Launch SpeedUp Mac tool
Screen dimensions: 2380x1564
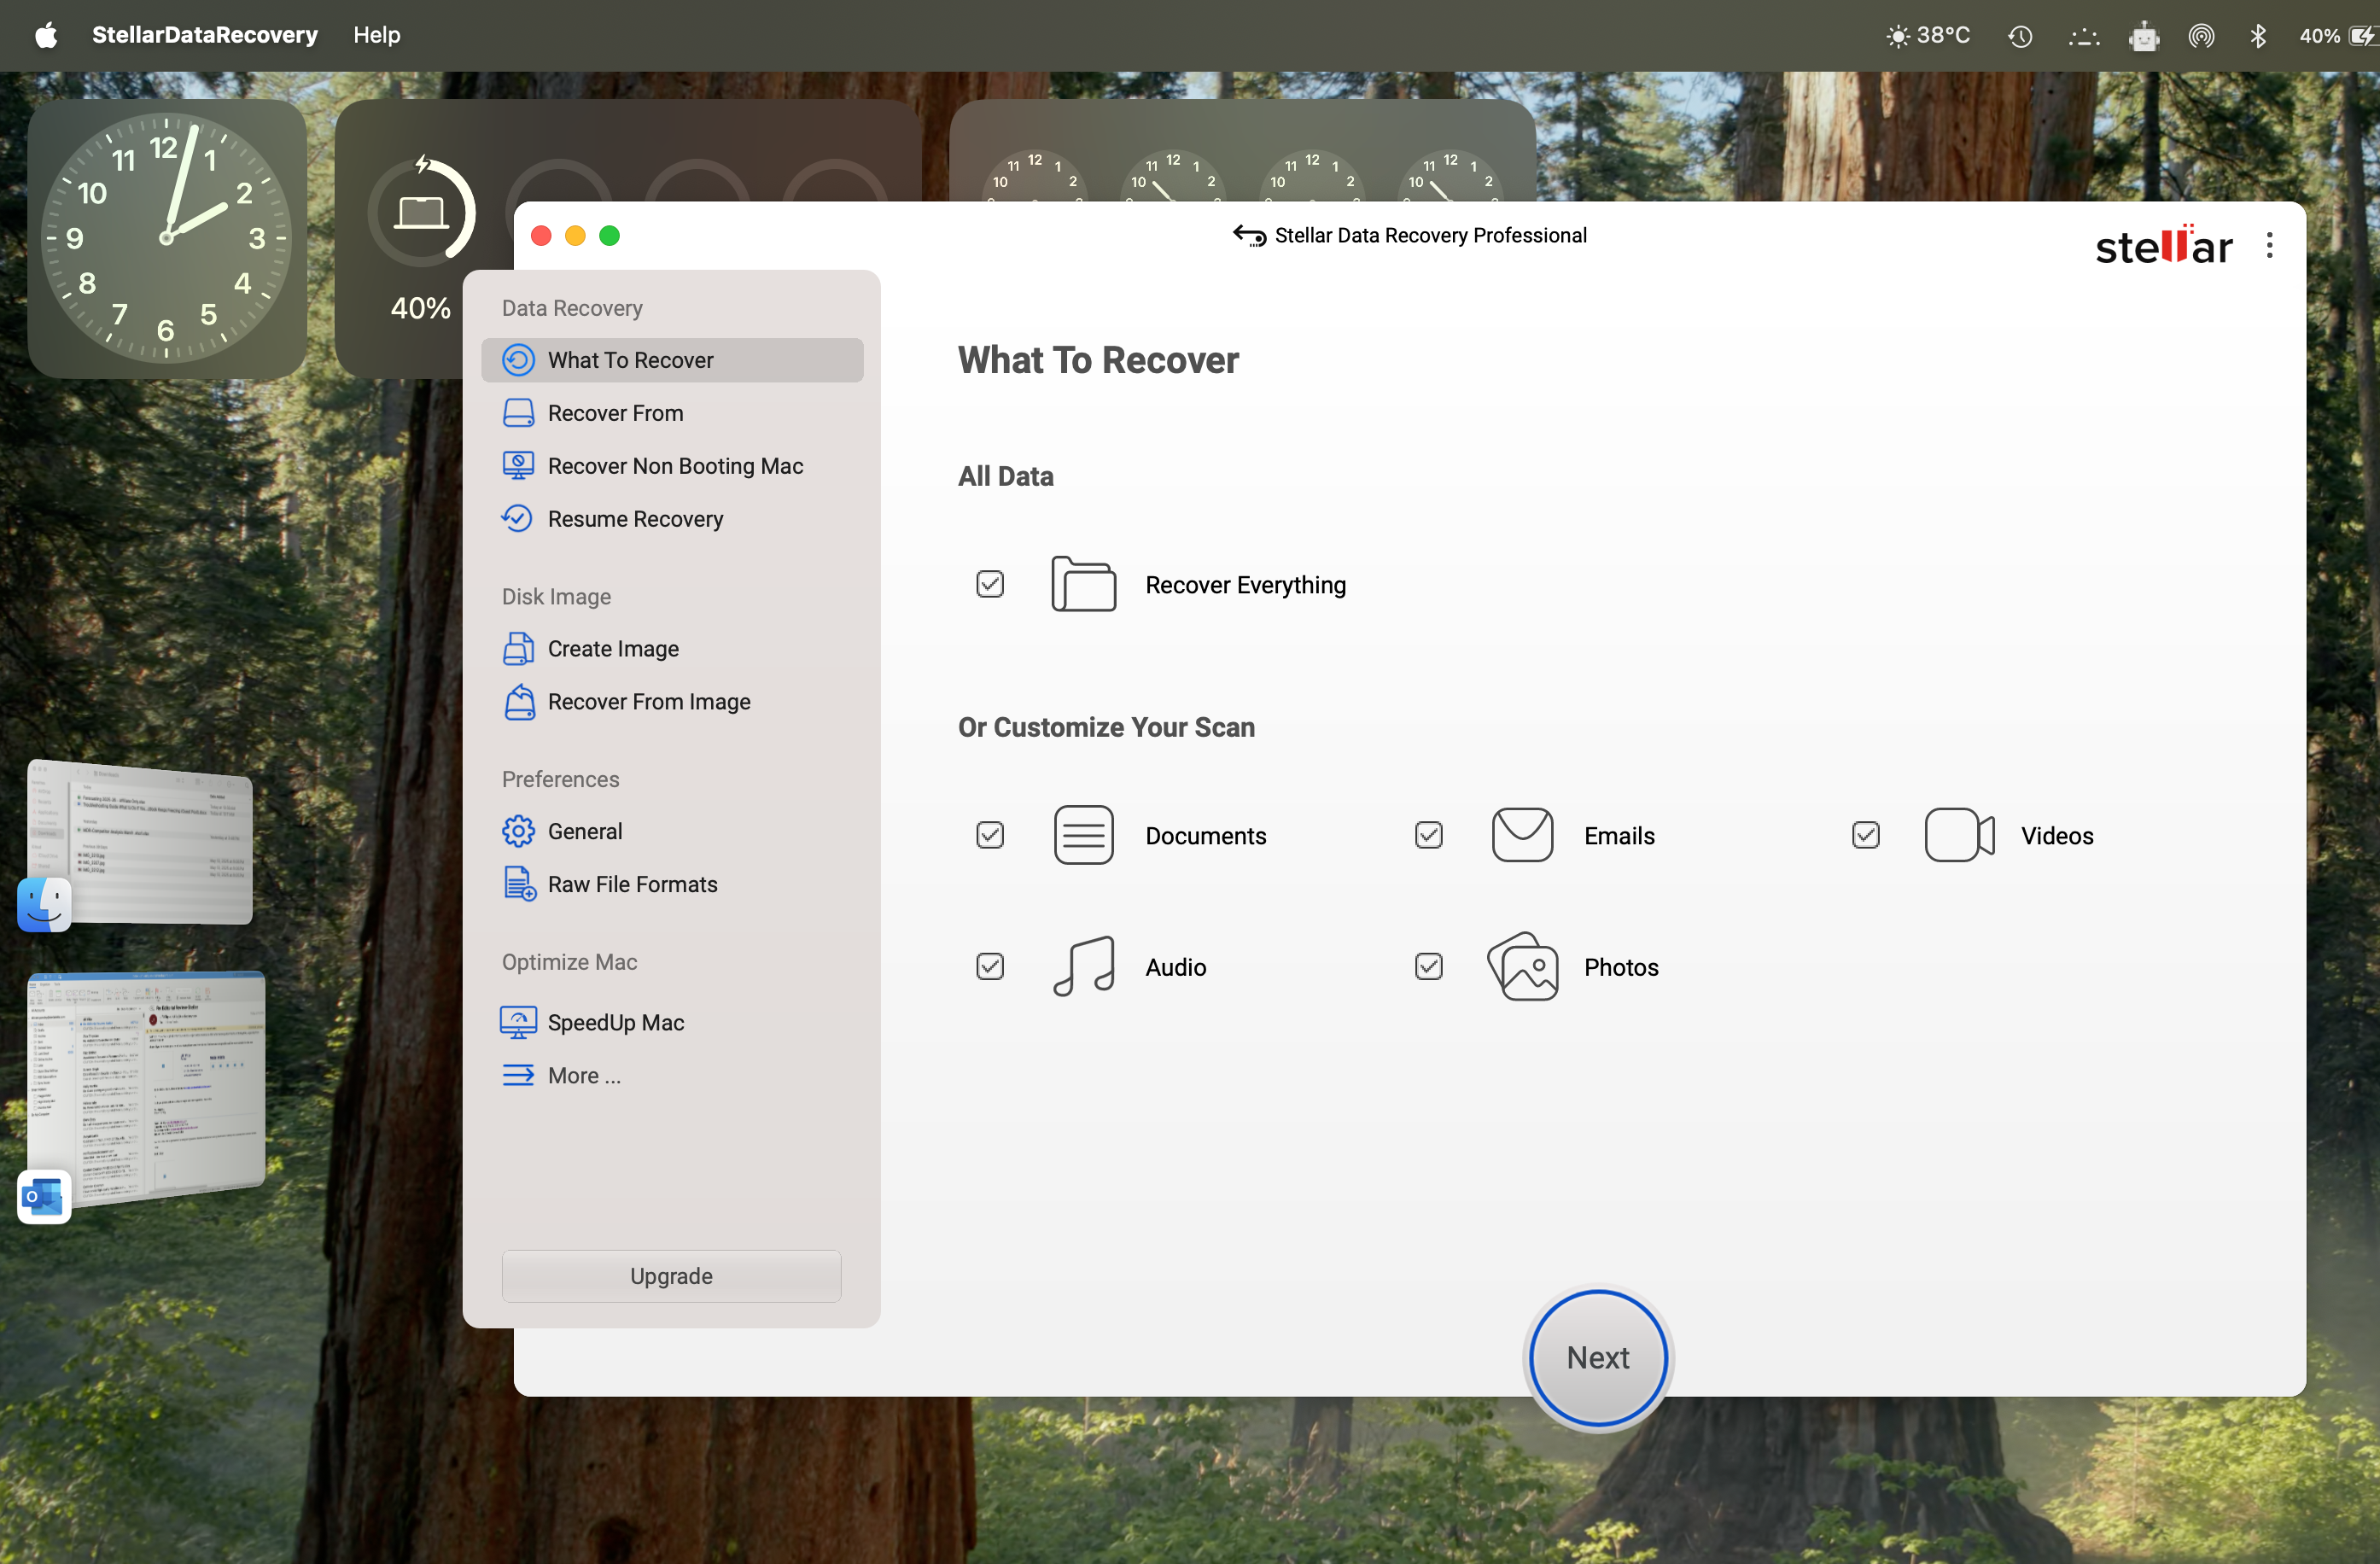(615, 1022)
